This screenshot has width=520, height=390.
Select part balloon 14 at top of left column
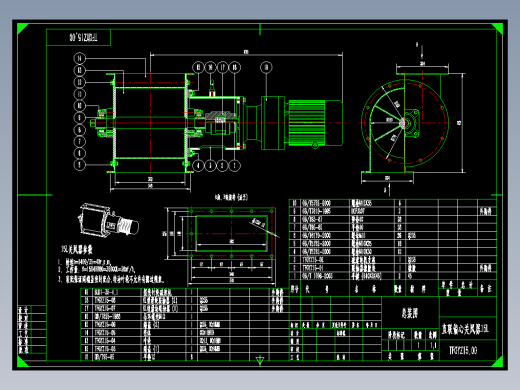tap(79, 59)
